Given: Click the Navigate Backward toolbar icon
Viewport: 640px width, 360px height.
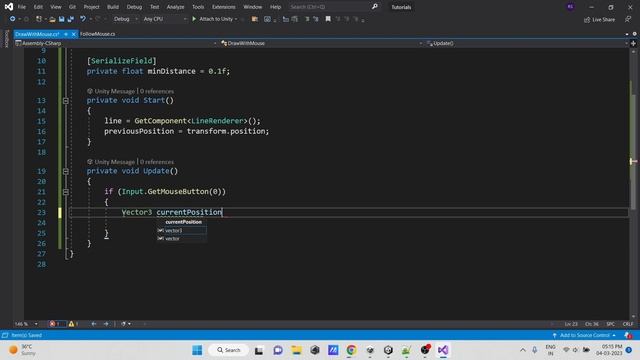Looking at the screenshot, I should 12,19.
